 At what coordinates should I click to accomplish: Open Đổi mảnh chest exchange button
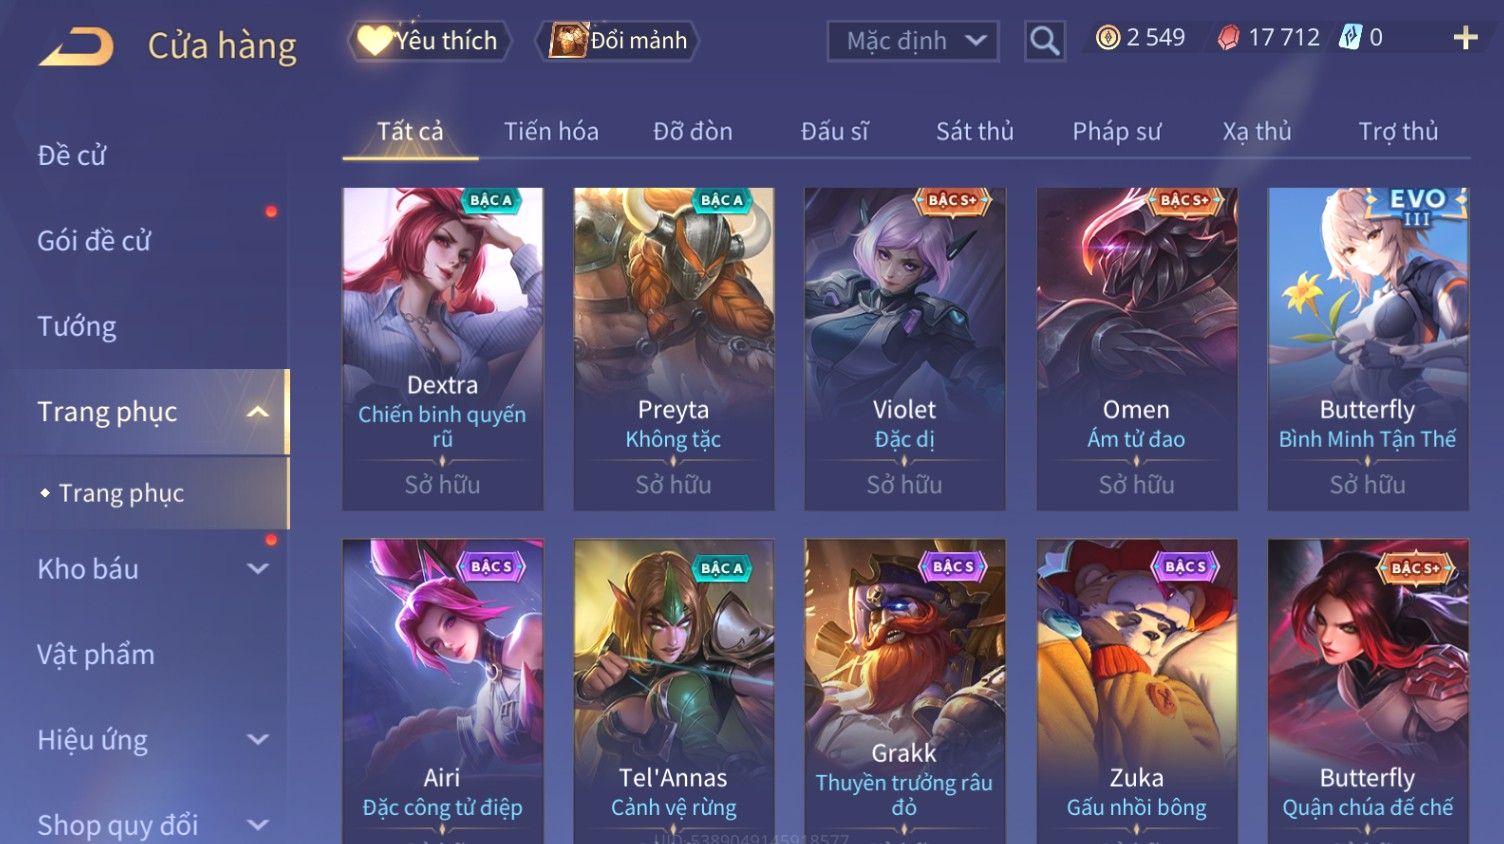pos(618,41)
